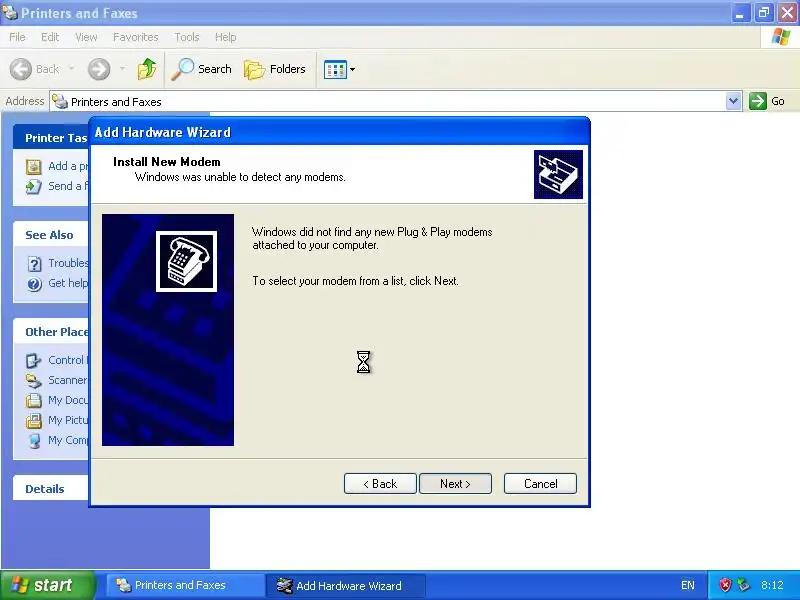This screenshot has width=800, height=600.
Task: Cancel the Add Hardware Wizard
Action: 540,484
